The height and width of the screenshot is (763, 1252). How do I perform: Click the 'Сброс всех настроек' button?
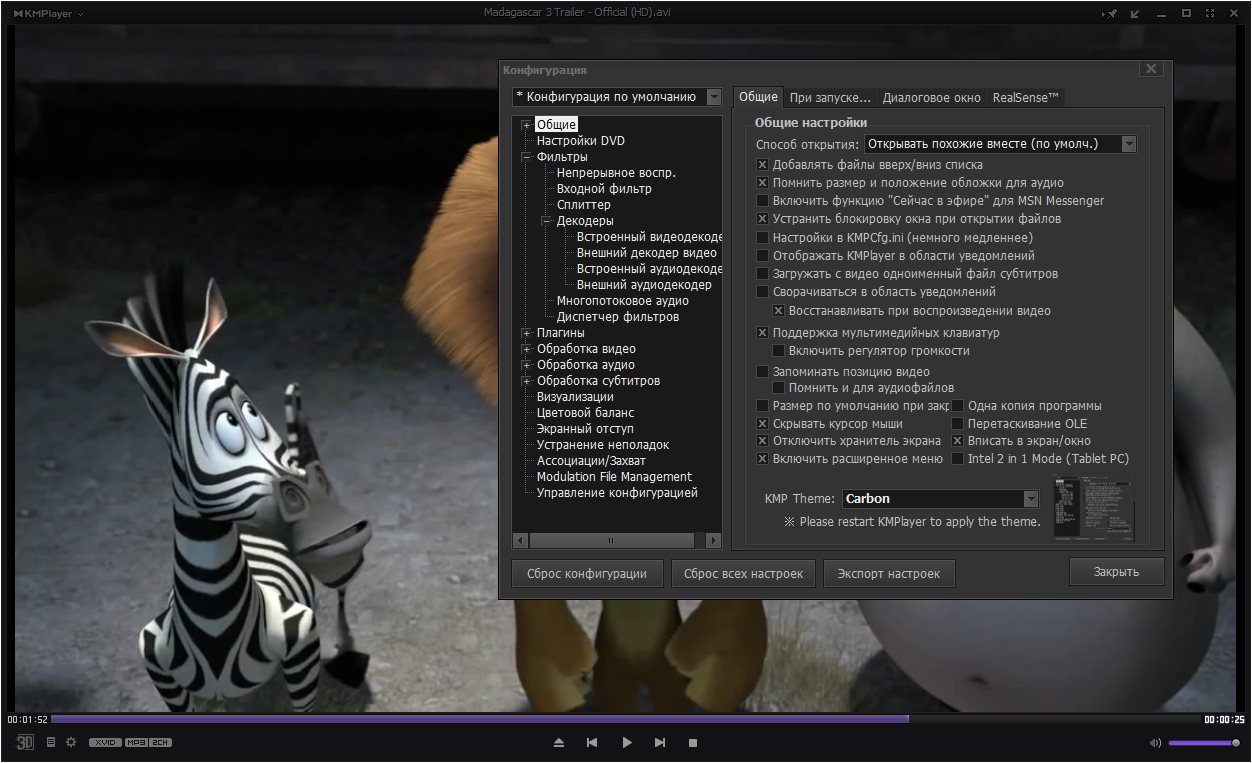pos(743,574)
